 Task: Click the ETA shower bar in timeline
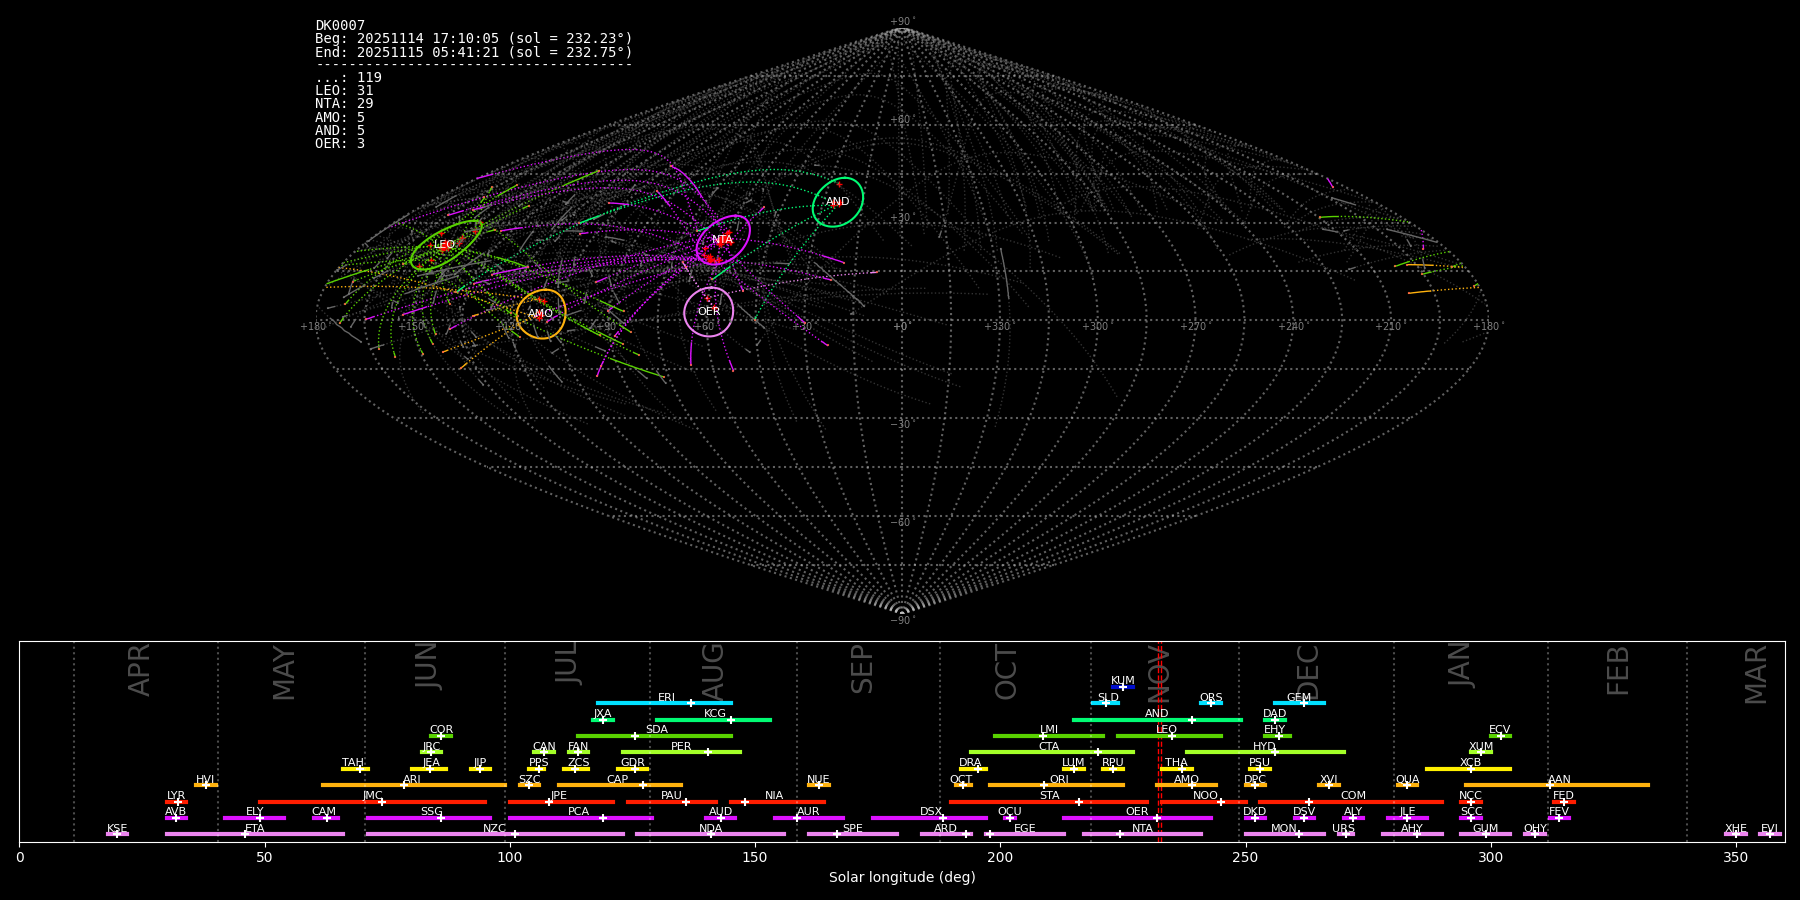pyautogui.click(x=255, y=834)
